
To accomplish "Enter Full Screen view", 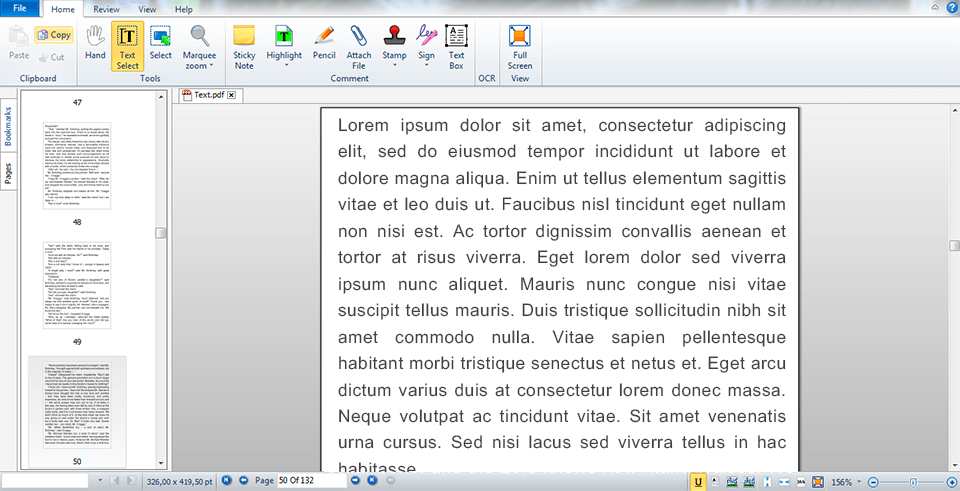I will (519, 45).
